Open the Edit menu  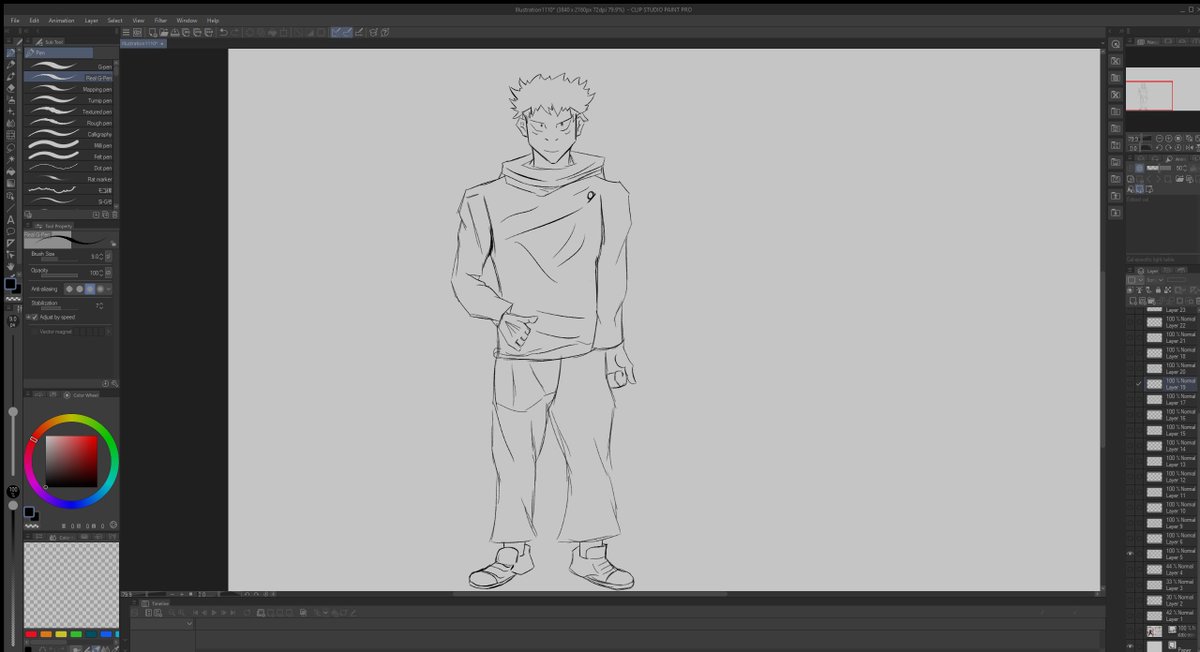(34, 20)
